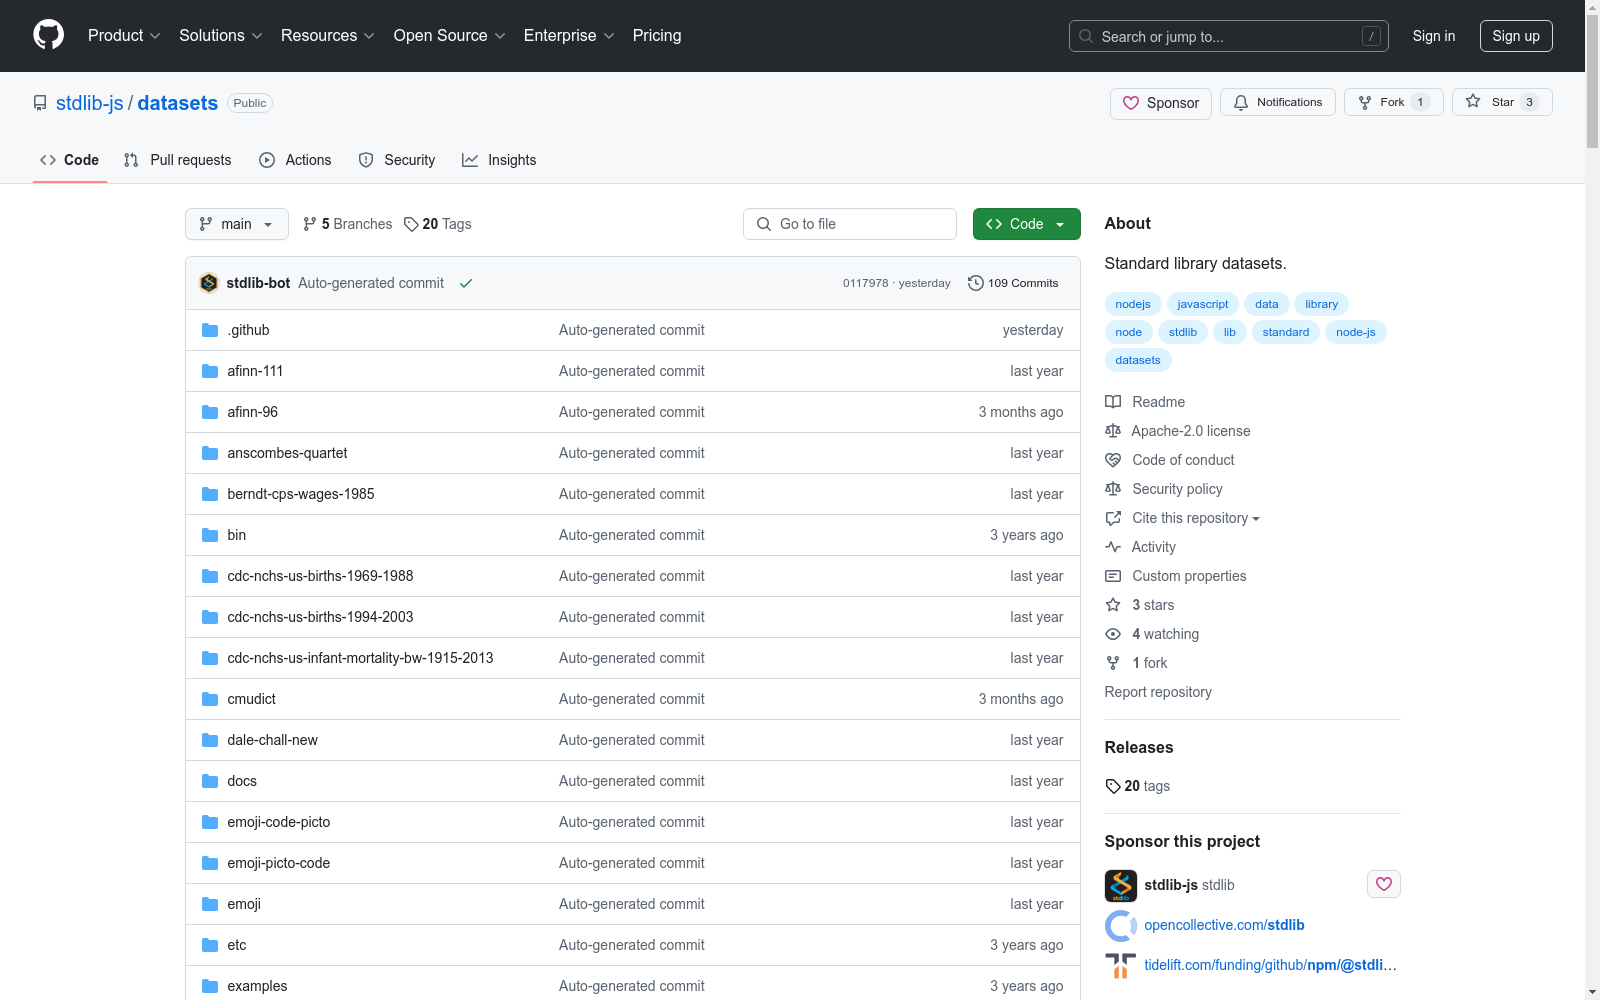This screenshot has height=1000, width=1600.
Task: Click the heart sponsor icon beside stdlib-js
Action: 1384,884
